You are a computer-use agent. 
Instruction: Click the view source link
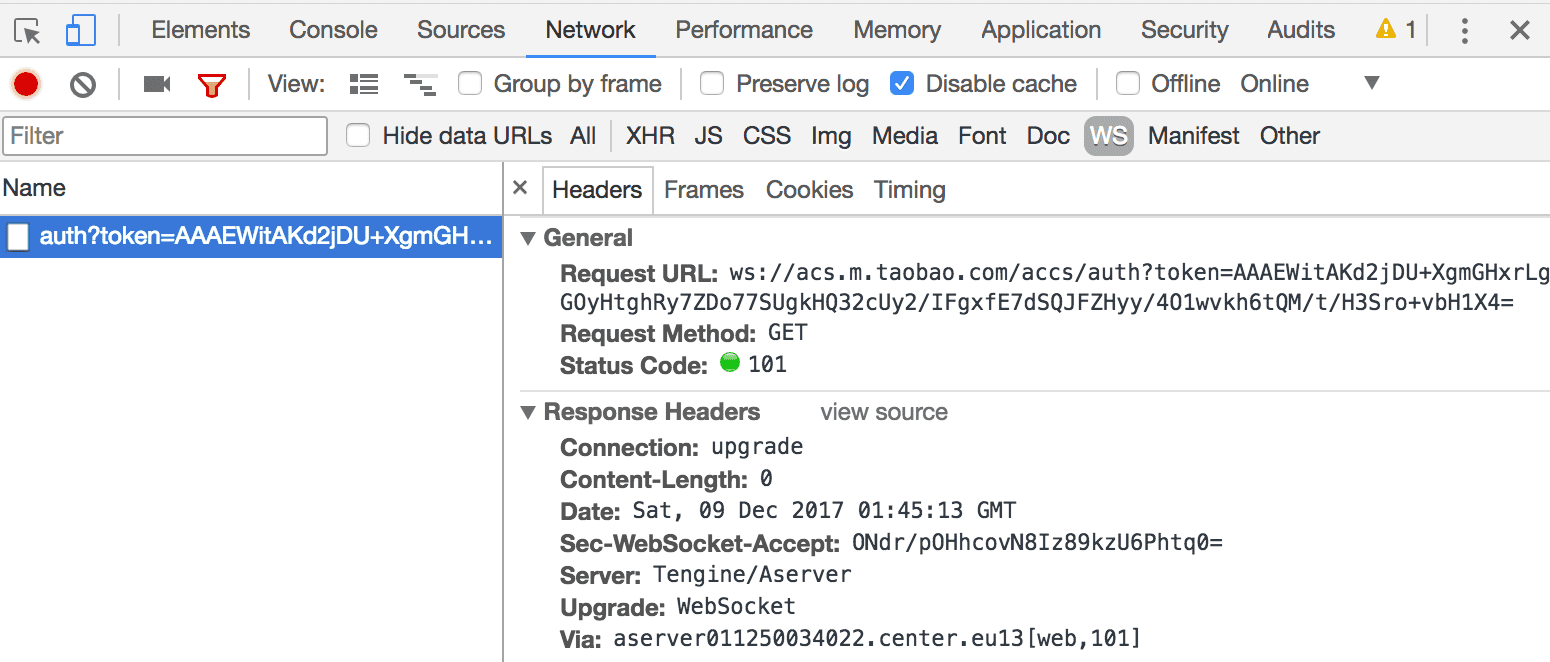883,412
